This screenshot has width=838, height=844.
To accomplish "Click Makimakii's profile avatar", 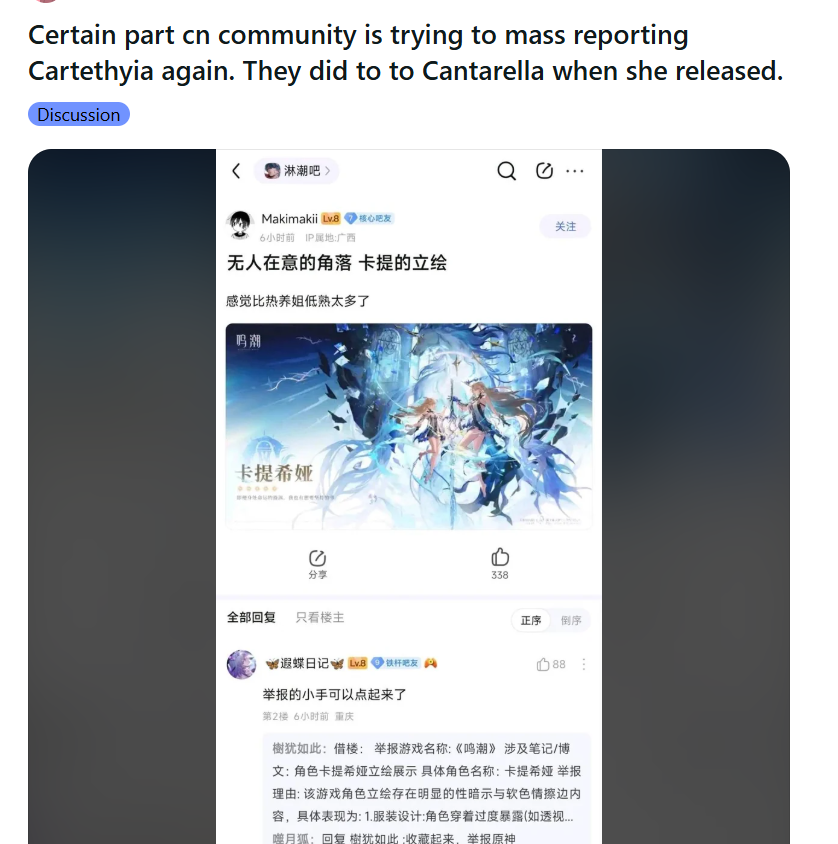I will tap(240, 225).
